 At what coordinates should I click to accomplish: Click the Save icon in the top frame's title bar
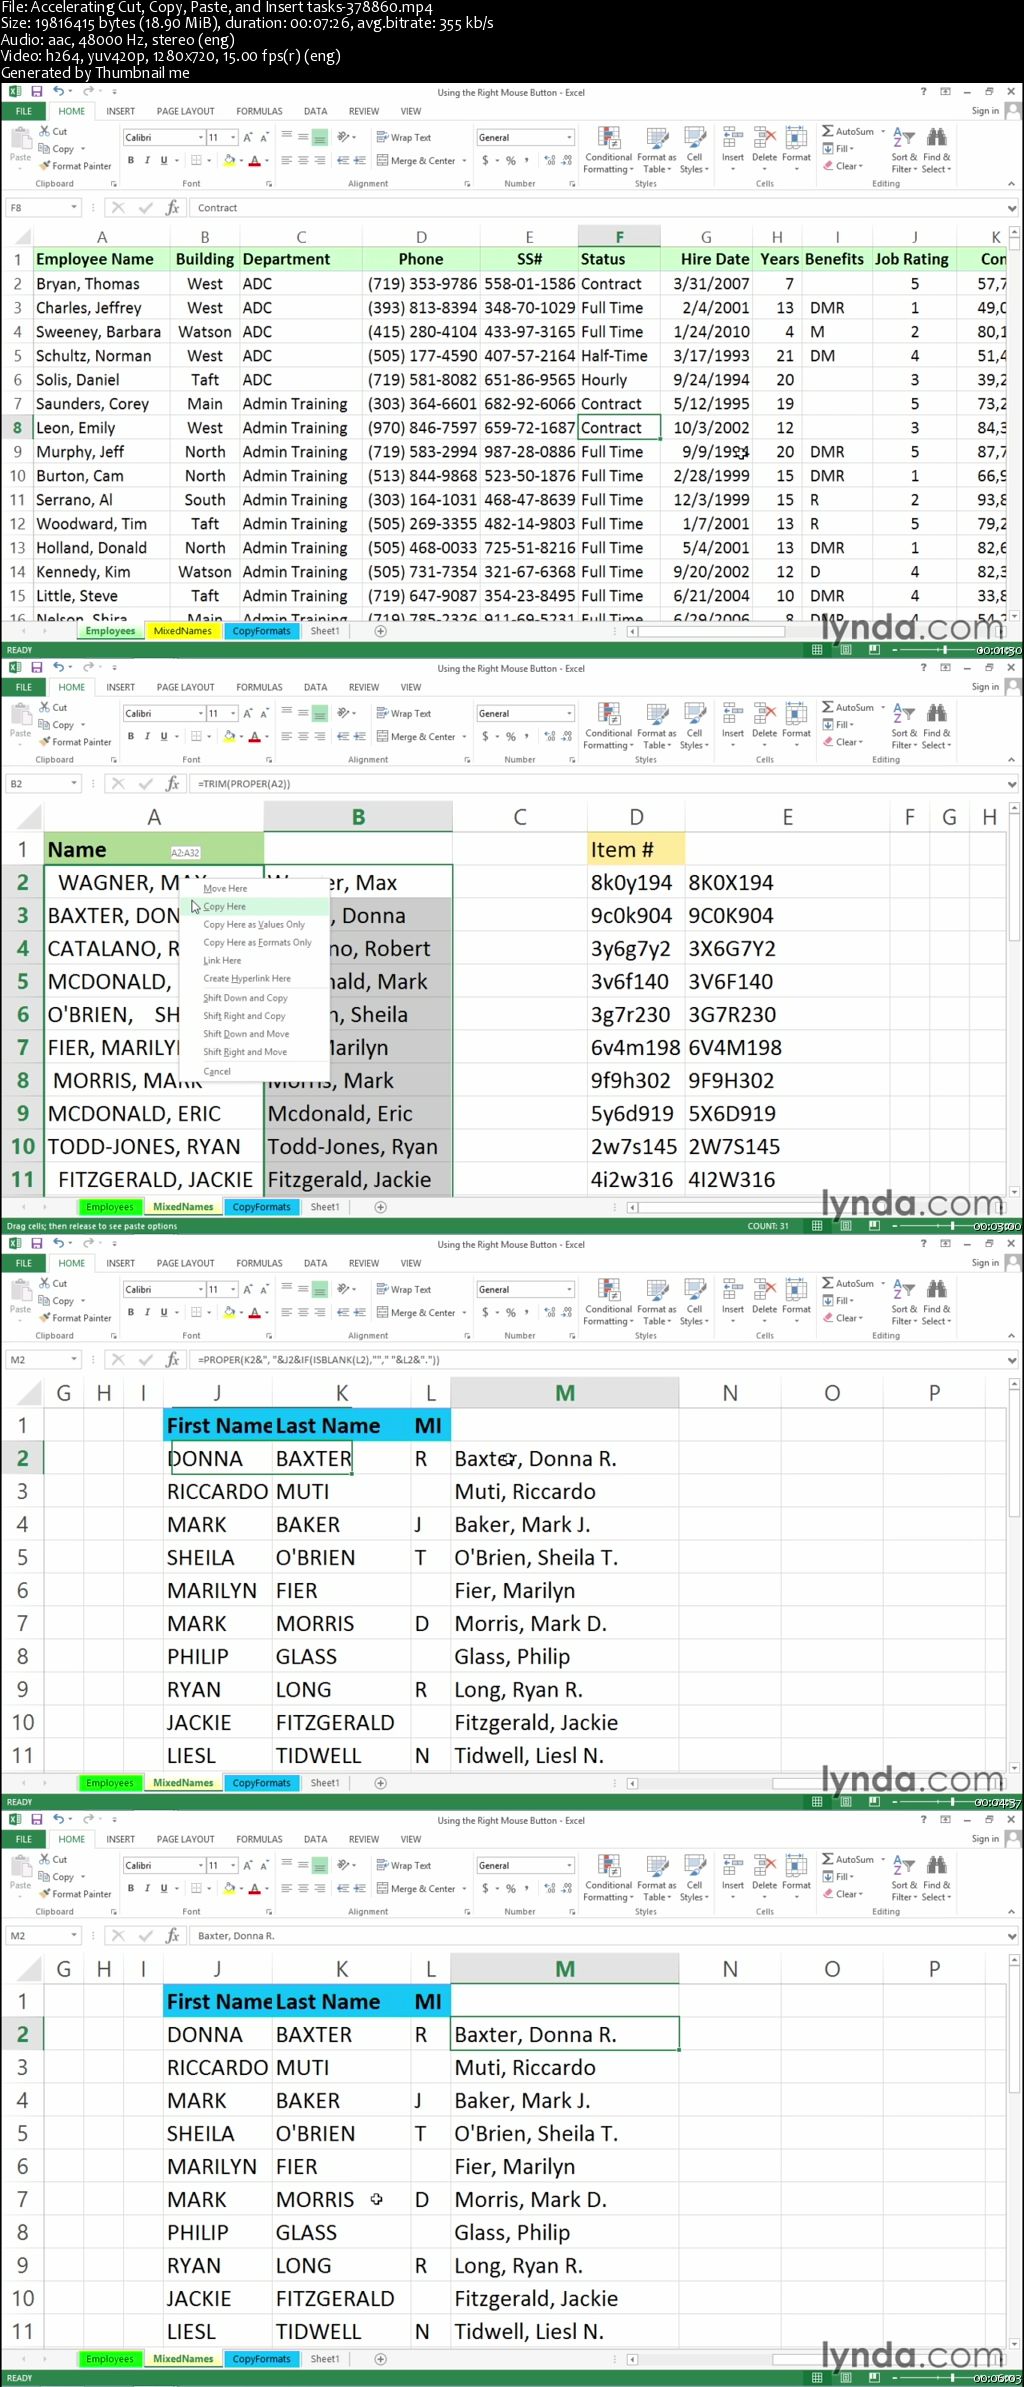pos(36,92)
